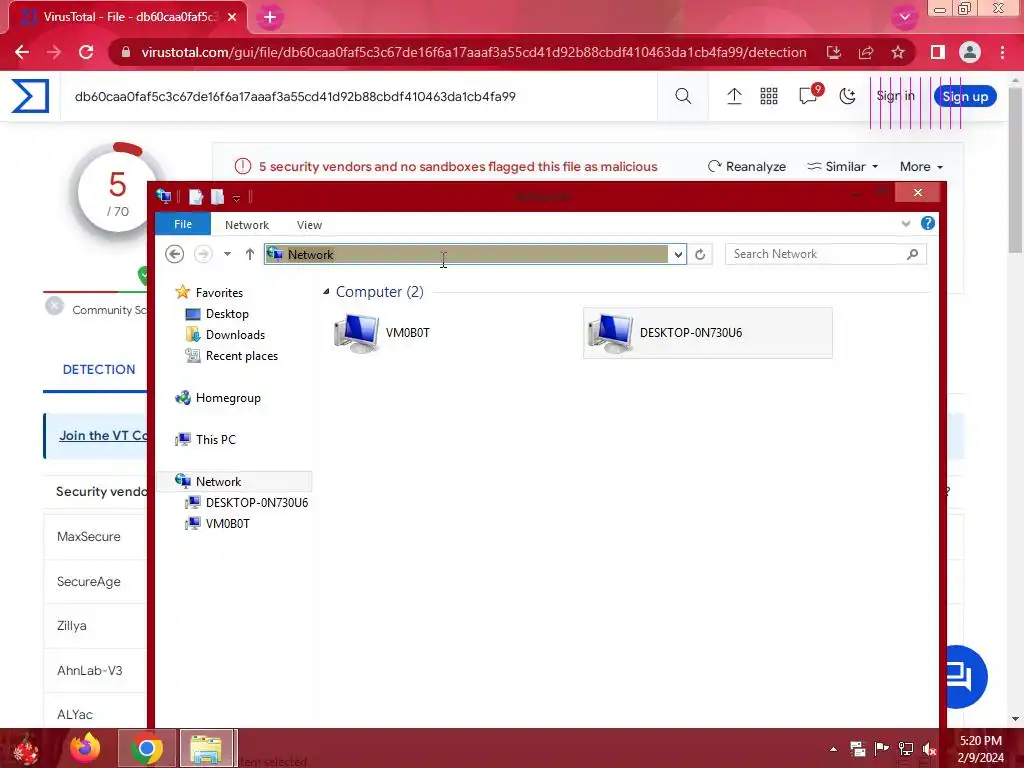The height and width of the screenshot is (768, 1024).
Task: Open the More dropdown
Action: coord(921,167)
